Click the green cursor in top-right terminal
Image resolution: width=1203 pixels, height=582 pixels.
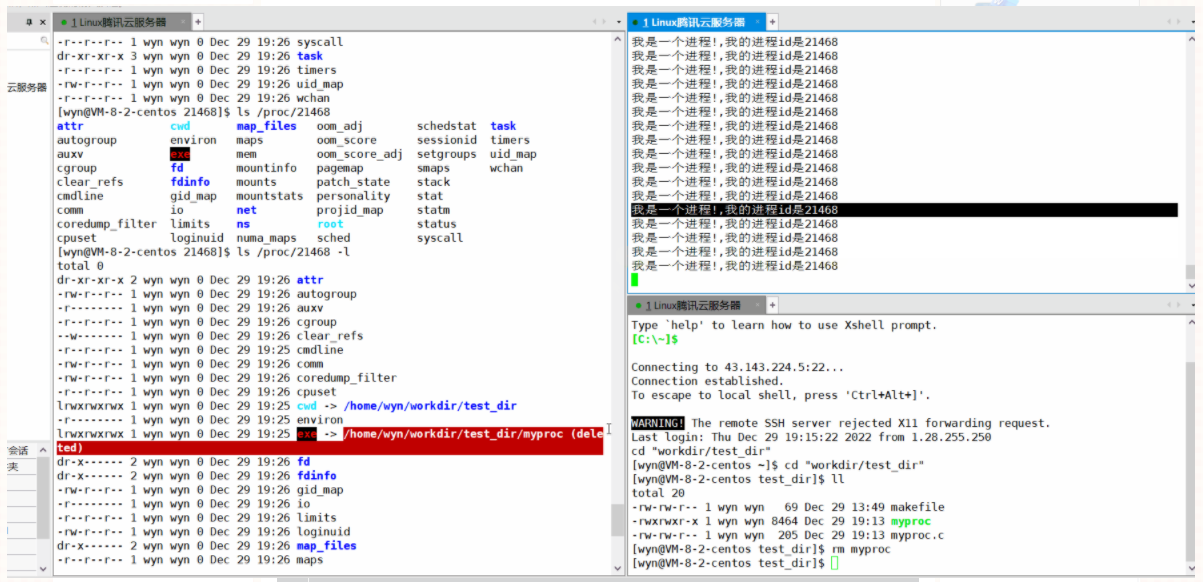point(635,280)
